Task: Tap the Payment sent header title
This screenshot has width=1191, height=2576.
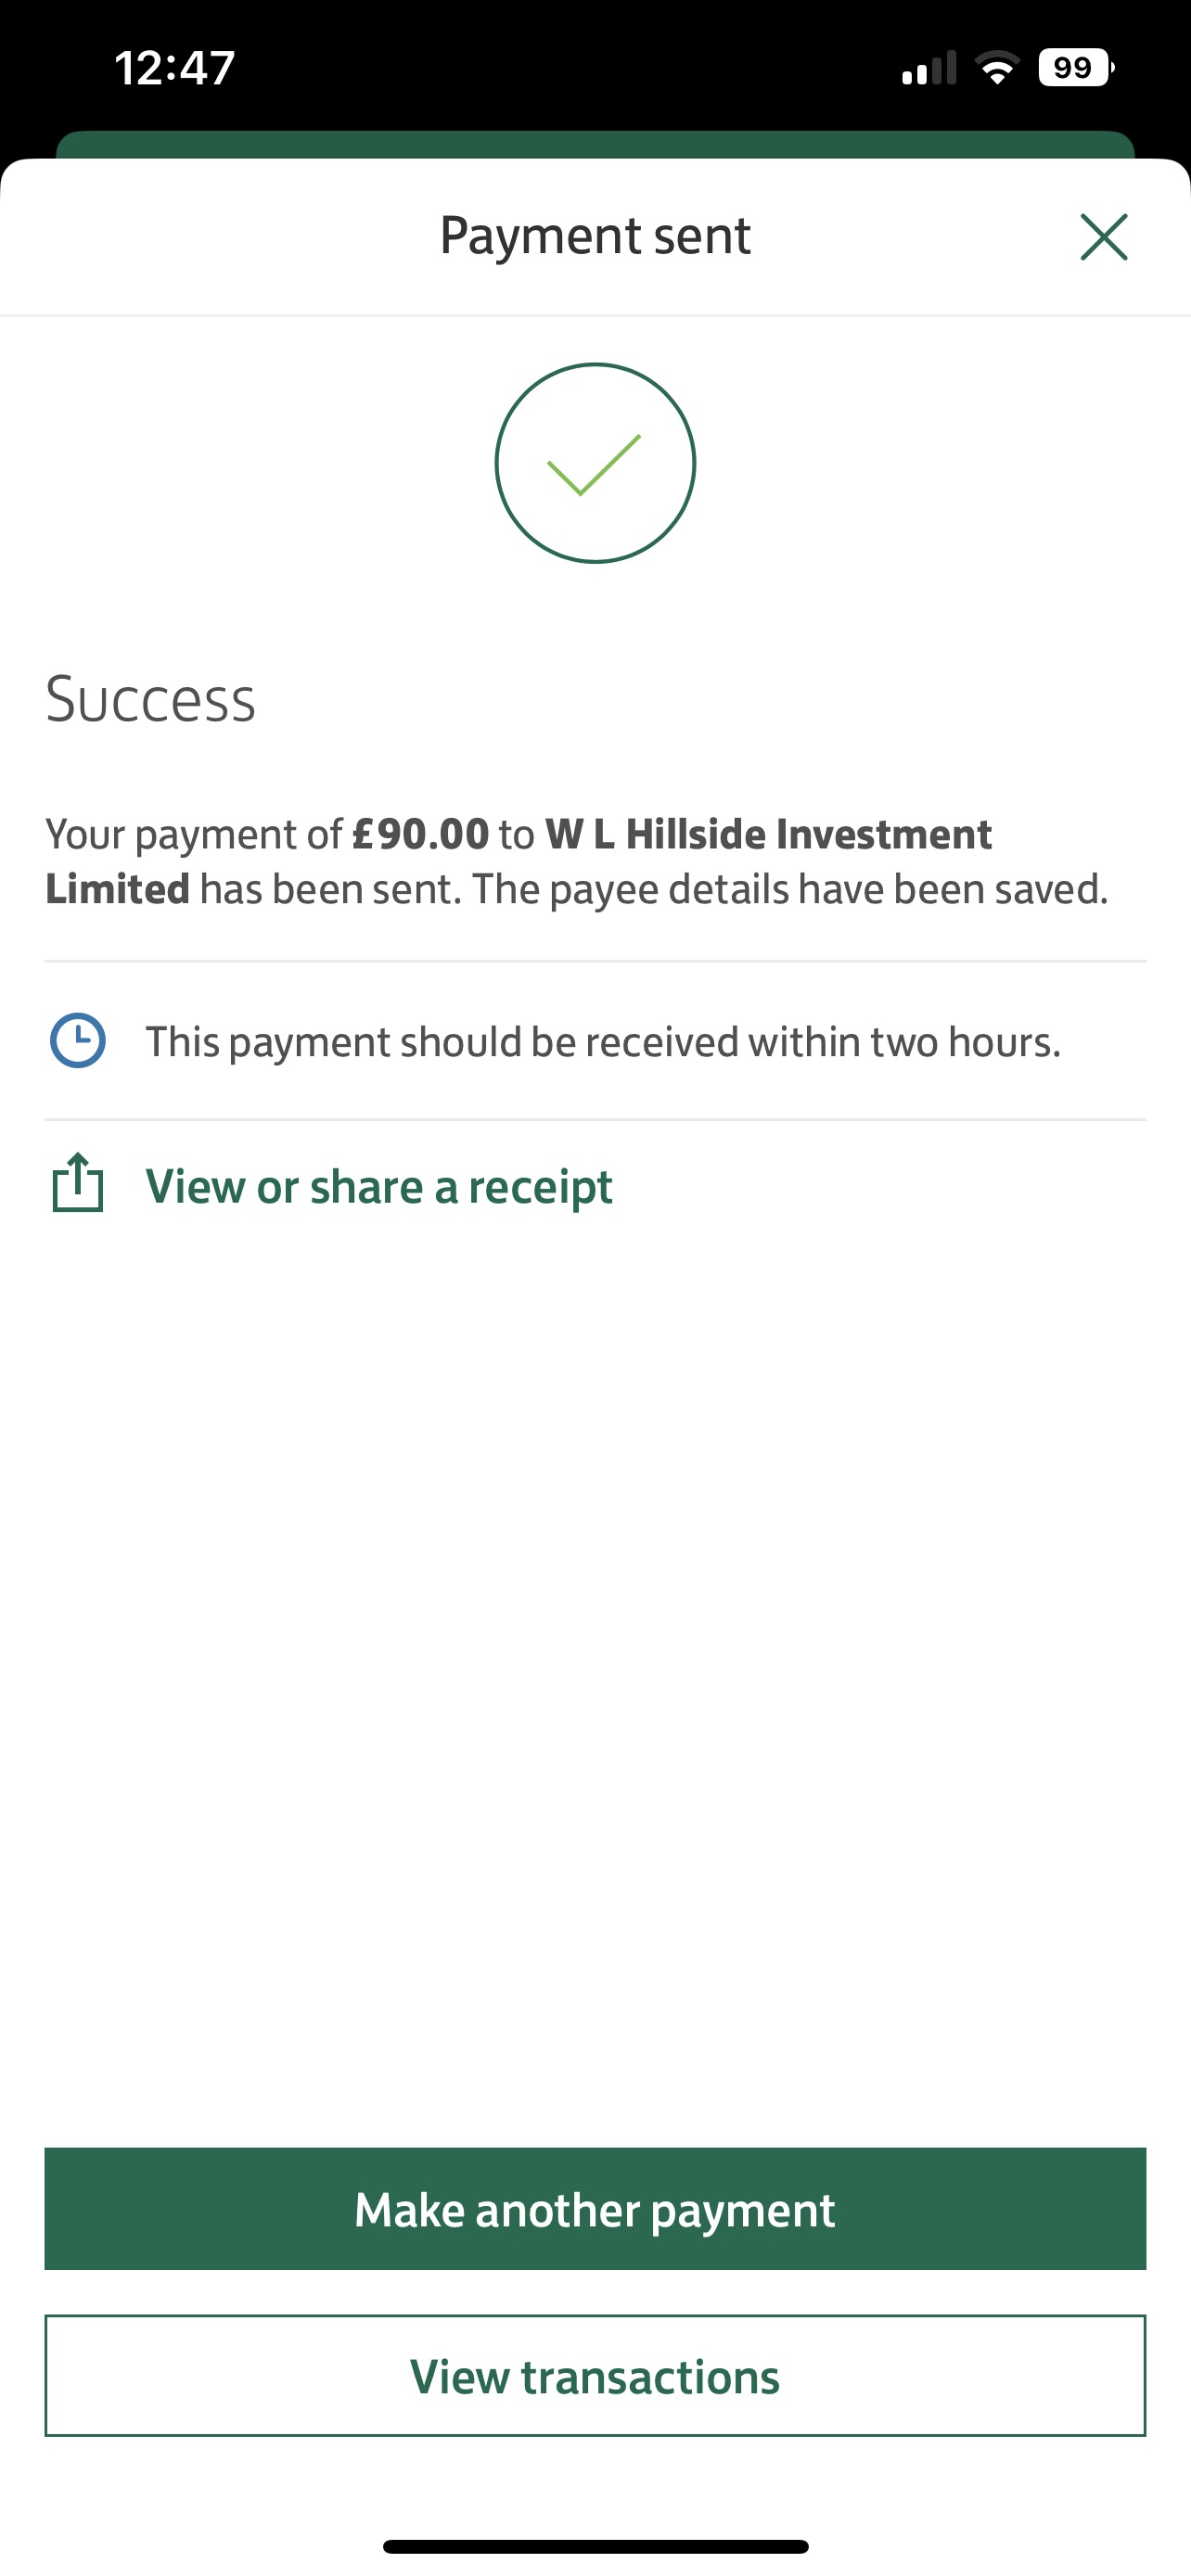Action: click(x=595, y=236)
